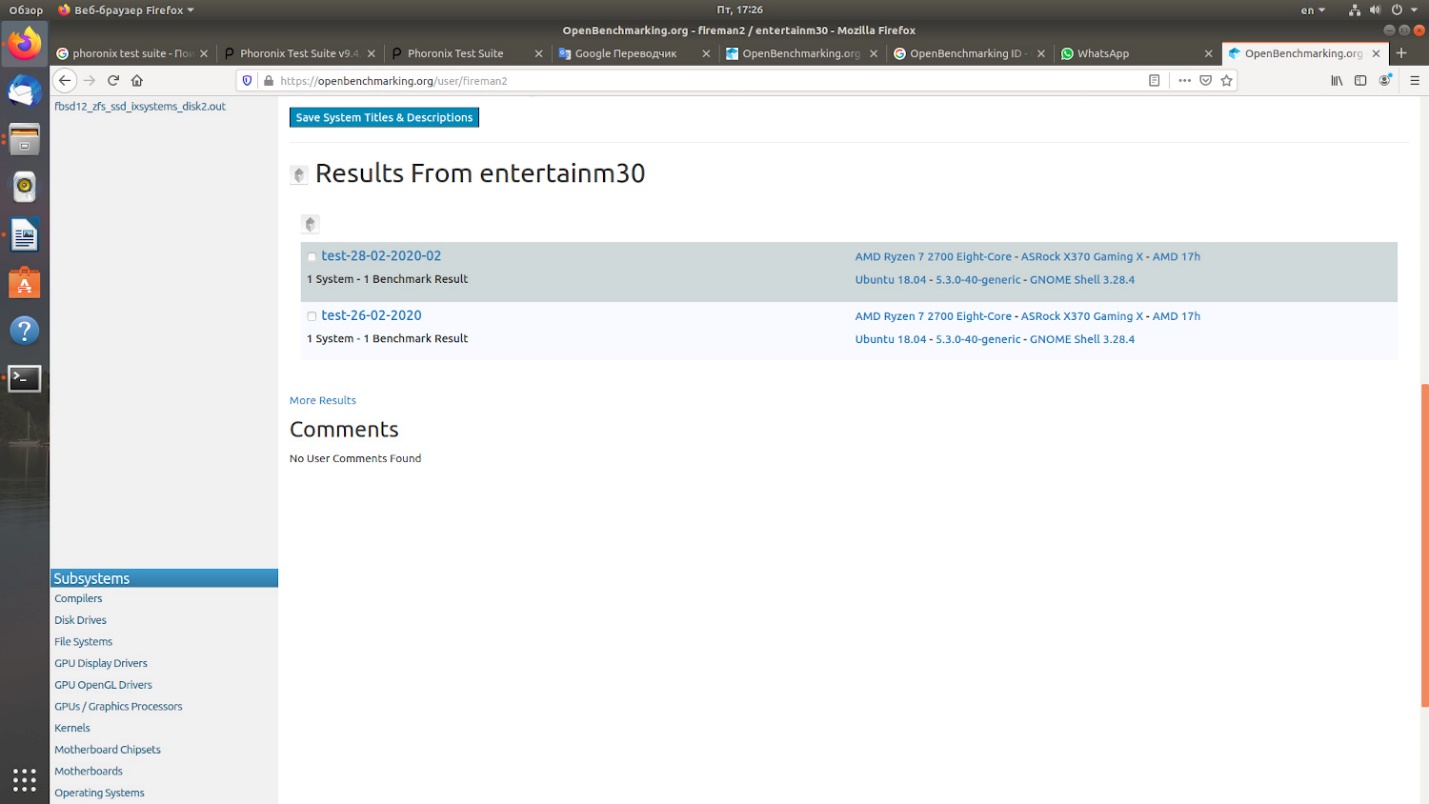Screen dimensions: 1429x804
Task: Open tracking protection shield icon
Action: tap(247, 80)
